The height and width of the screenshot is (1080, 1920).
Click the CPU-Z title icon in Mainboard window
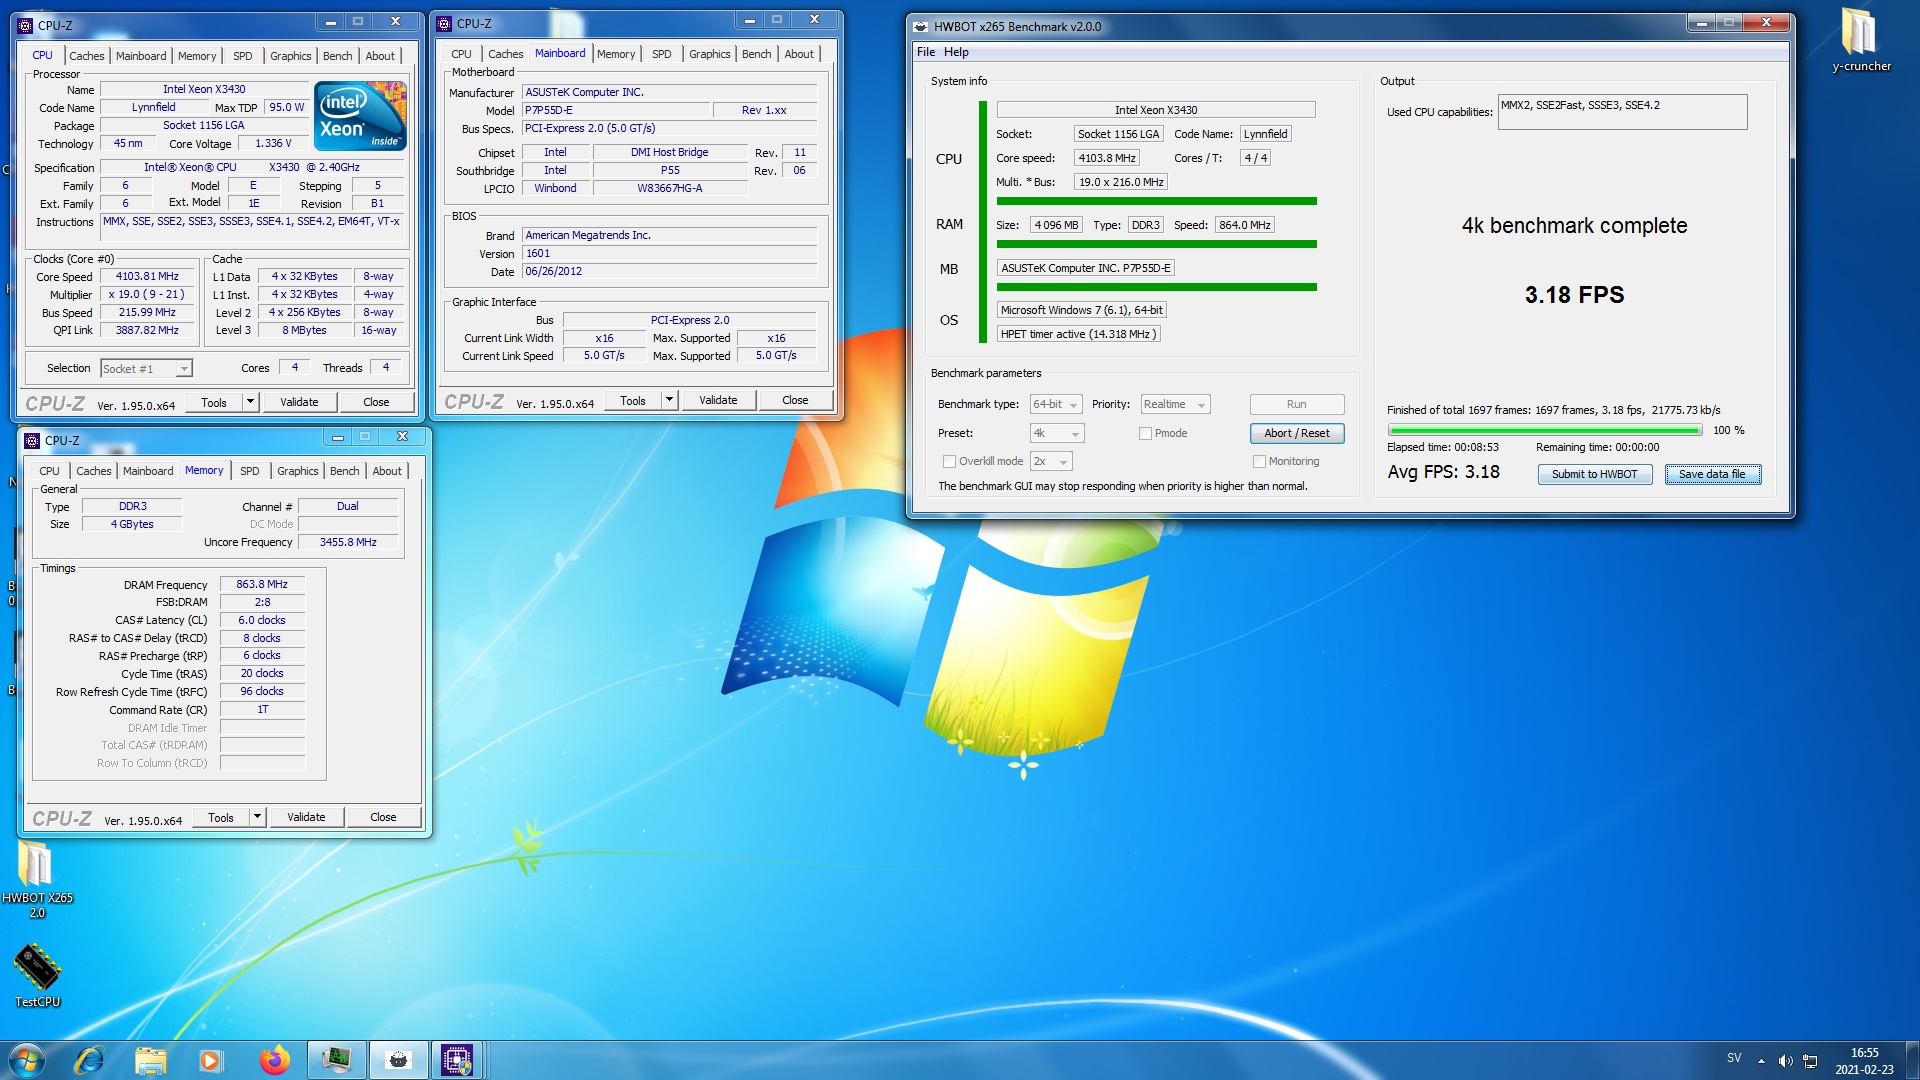pos(445,23)
